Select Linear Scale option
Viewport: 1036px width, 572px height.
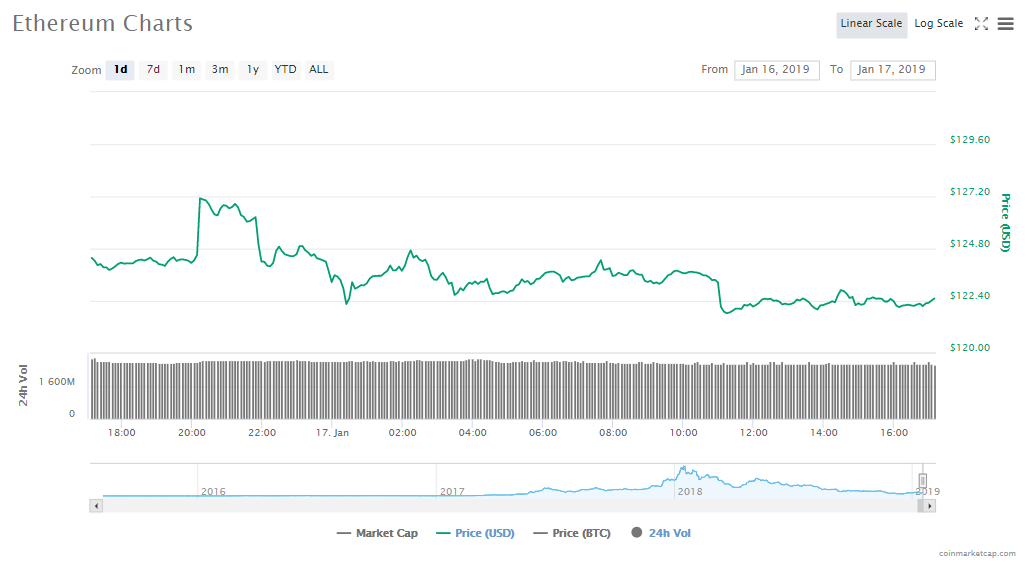(871, 24)
